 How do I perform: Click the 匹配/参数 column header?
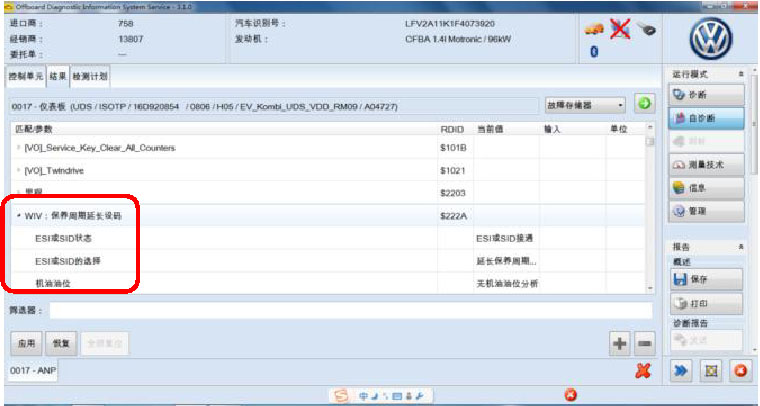point(224,129)
